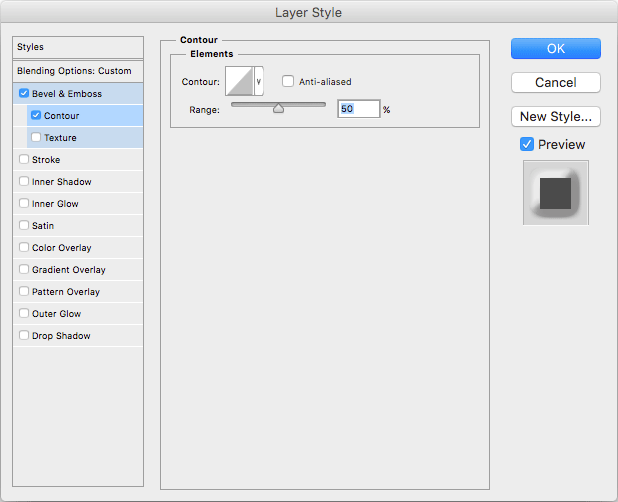This screenshot has width=618, height=502.
Task: Click the style preview thumbnail
Action: click(556, 193)
